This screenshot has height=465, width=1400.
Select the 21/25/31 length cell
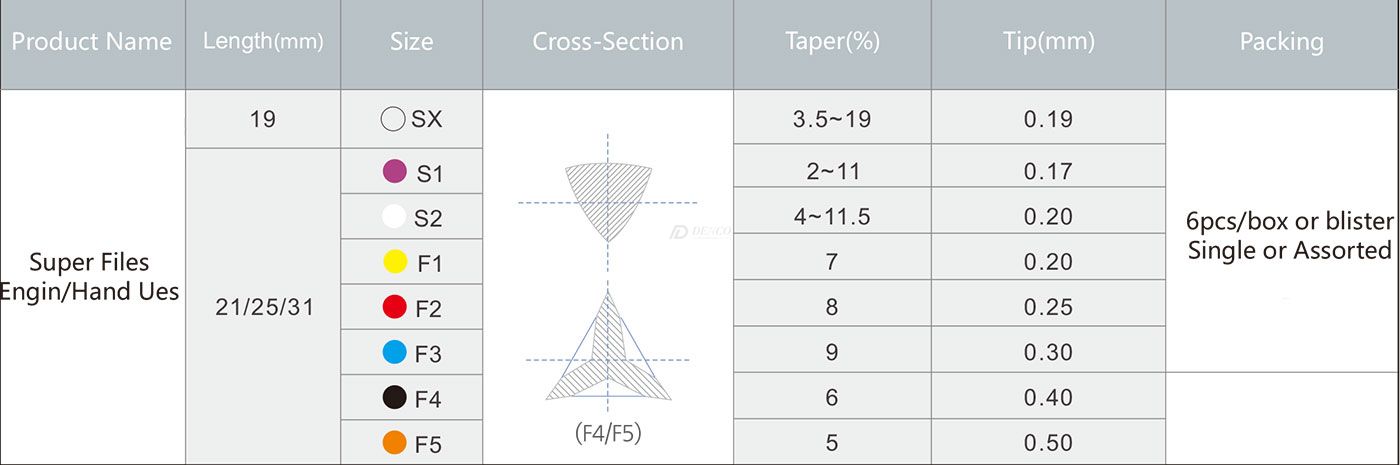[x=264, y=307]
